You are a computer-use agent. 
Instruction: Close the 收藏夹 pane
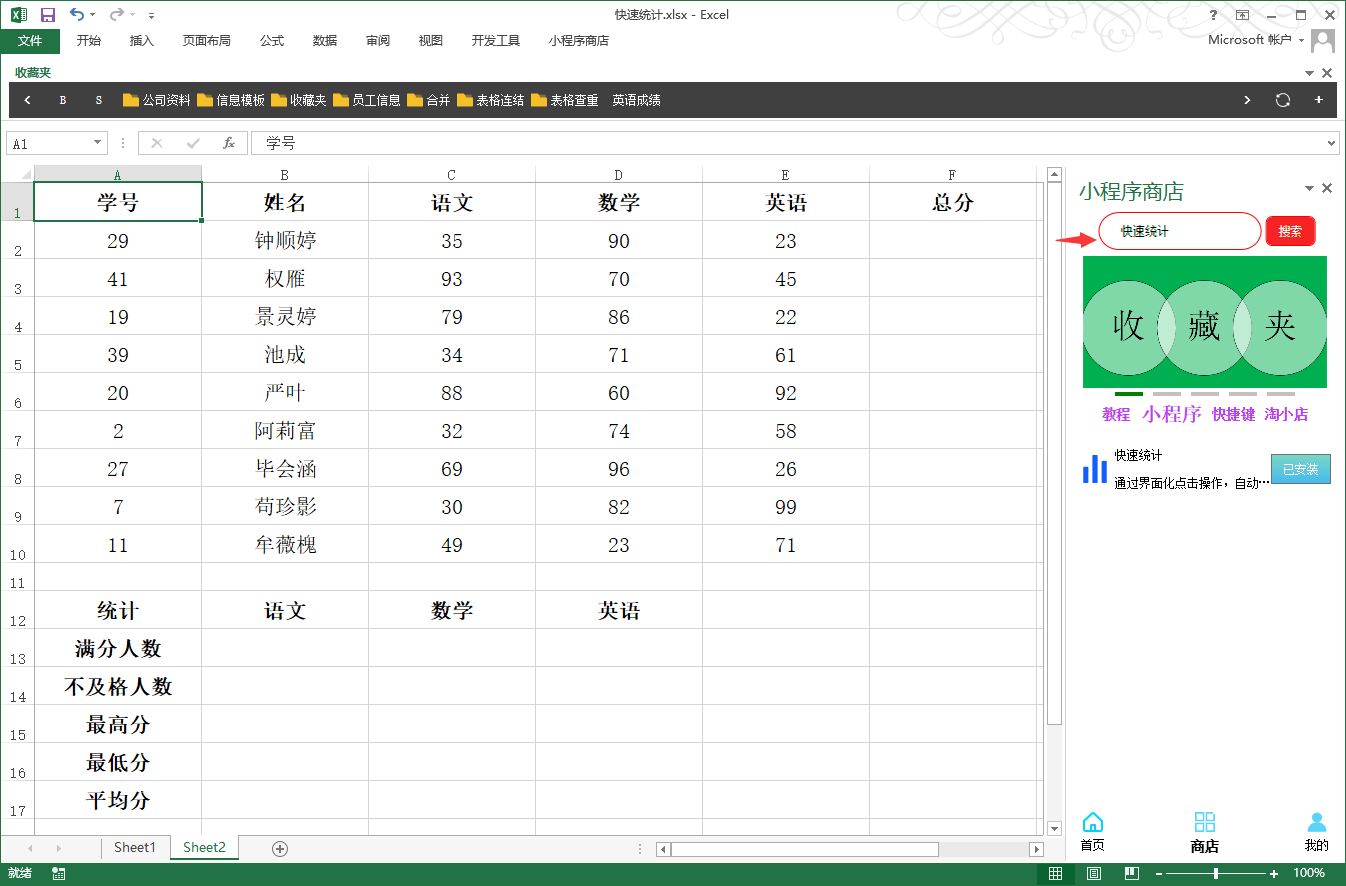1327,73
